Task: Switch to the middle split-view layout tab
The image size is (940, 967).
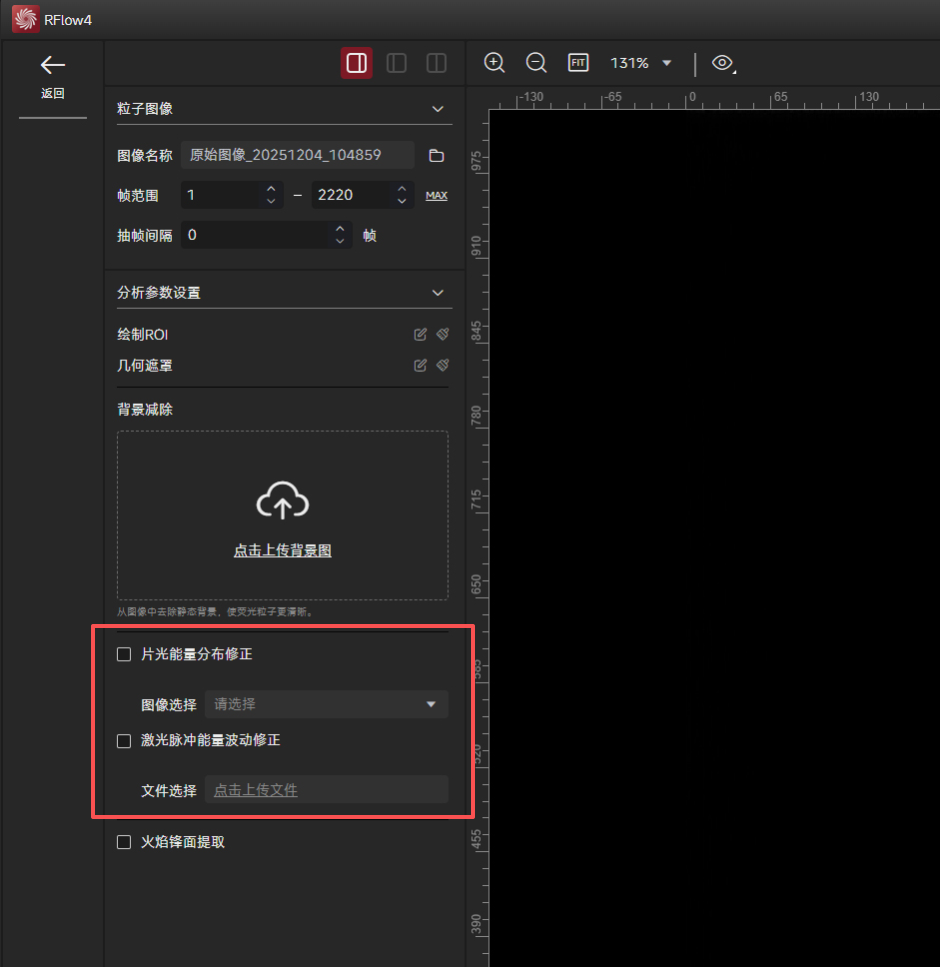Action: pos(396,62)
